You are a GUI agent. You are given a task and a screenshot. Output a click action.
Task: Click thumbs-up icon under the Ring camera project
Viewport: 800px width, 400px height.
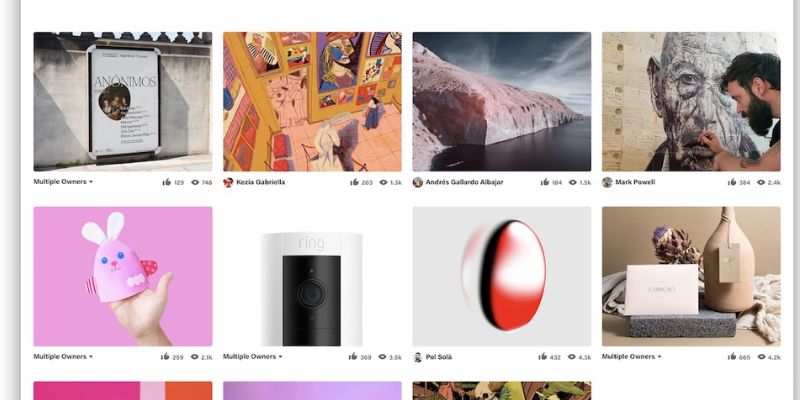353,357
